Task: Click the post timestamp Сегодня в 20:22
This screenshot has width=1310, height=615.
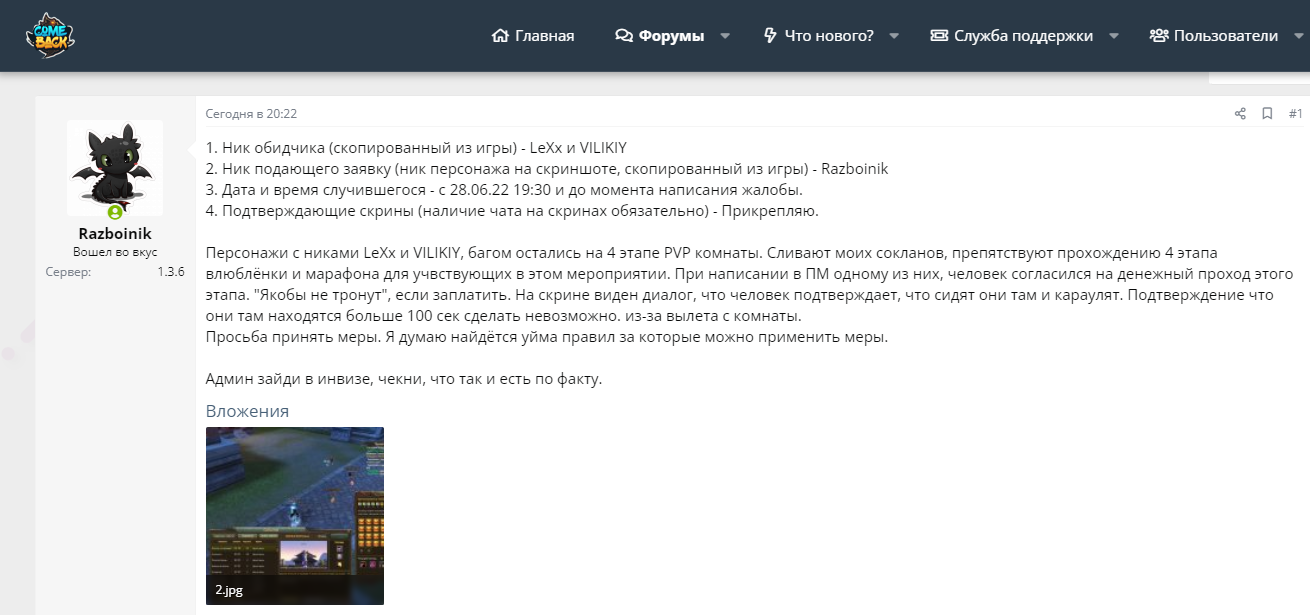Action: 251,114
